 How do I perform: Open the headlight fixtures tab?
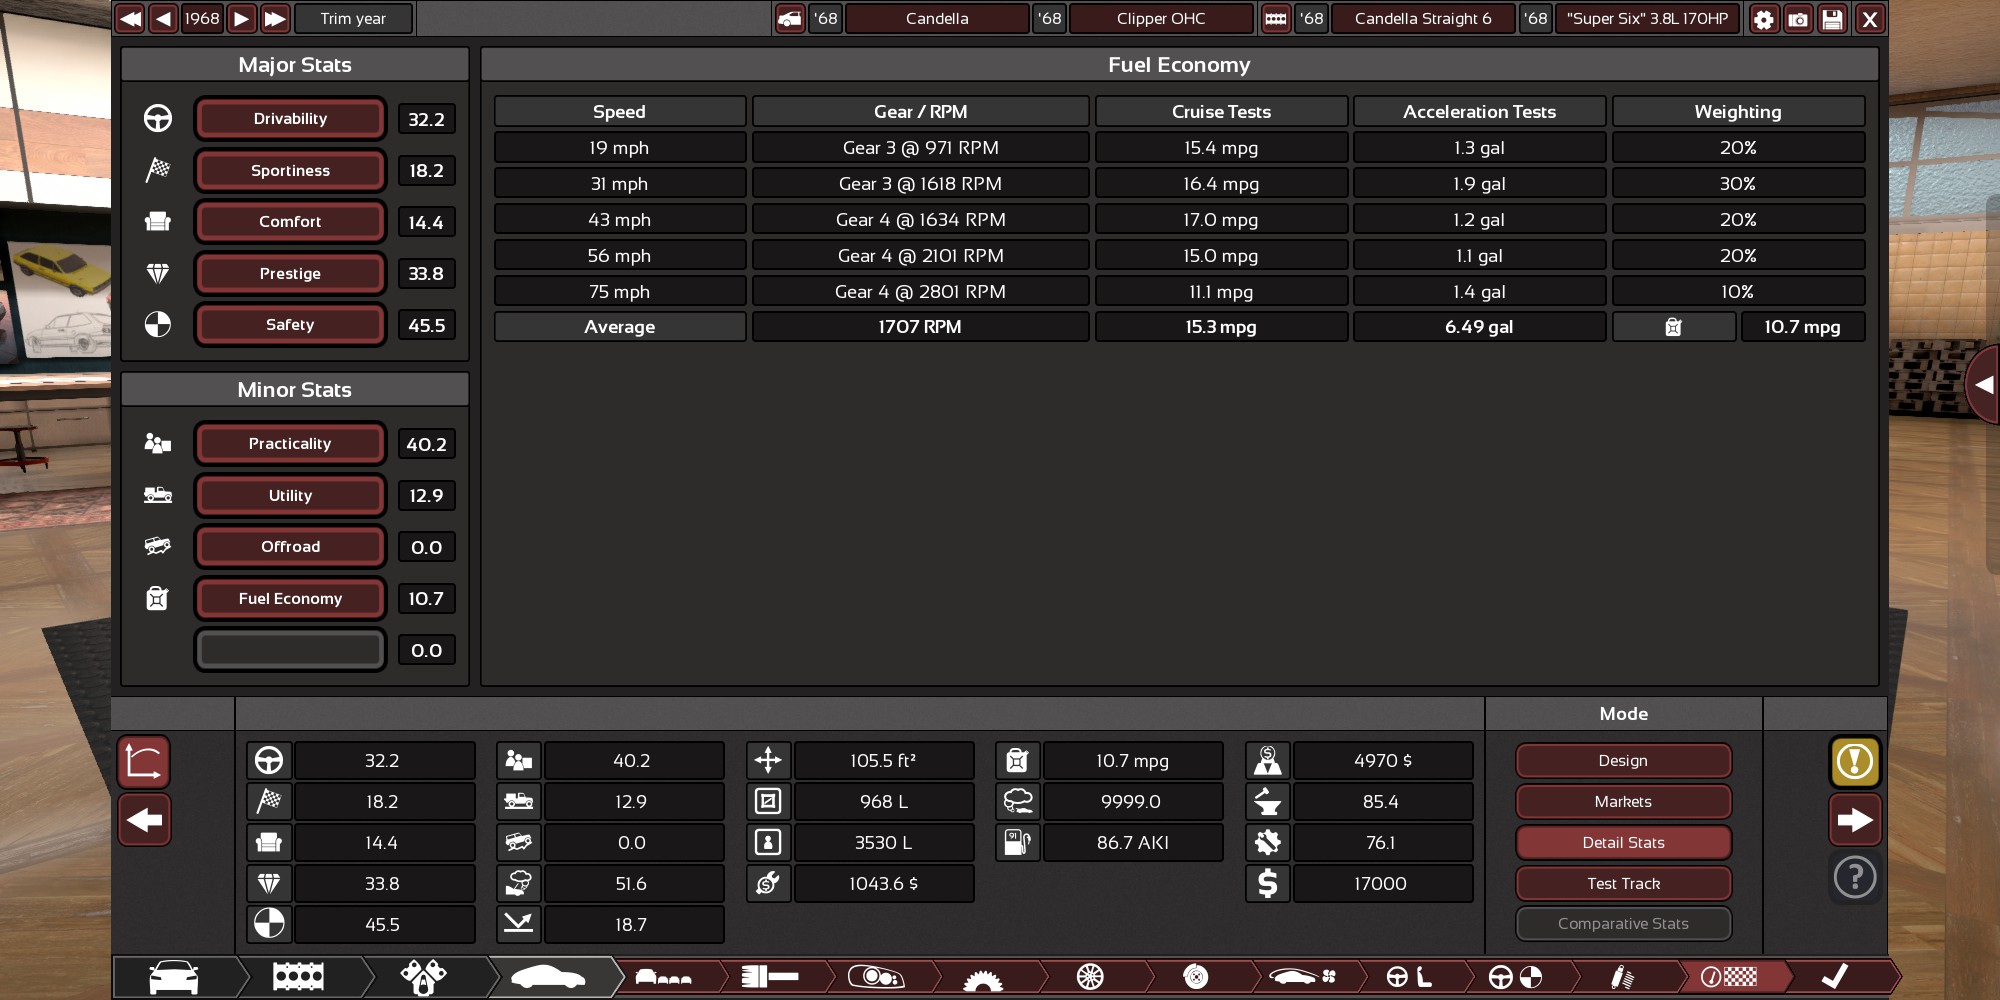click(x=876, y=977)
